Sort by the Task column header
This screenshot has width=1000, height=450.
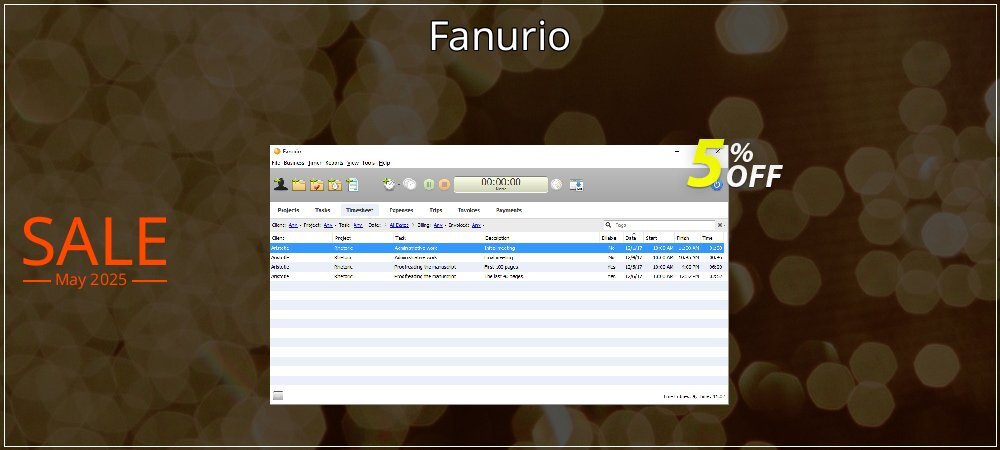pyautogui.click(x=438, y=238)
